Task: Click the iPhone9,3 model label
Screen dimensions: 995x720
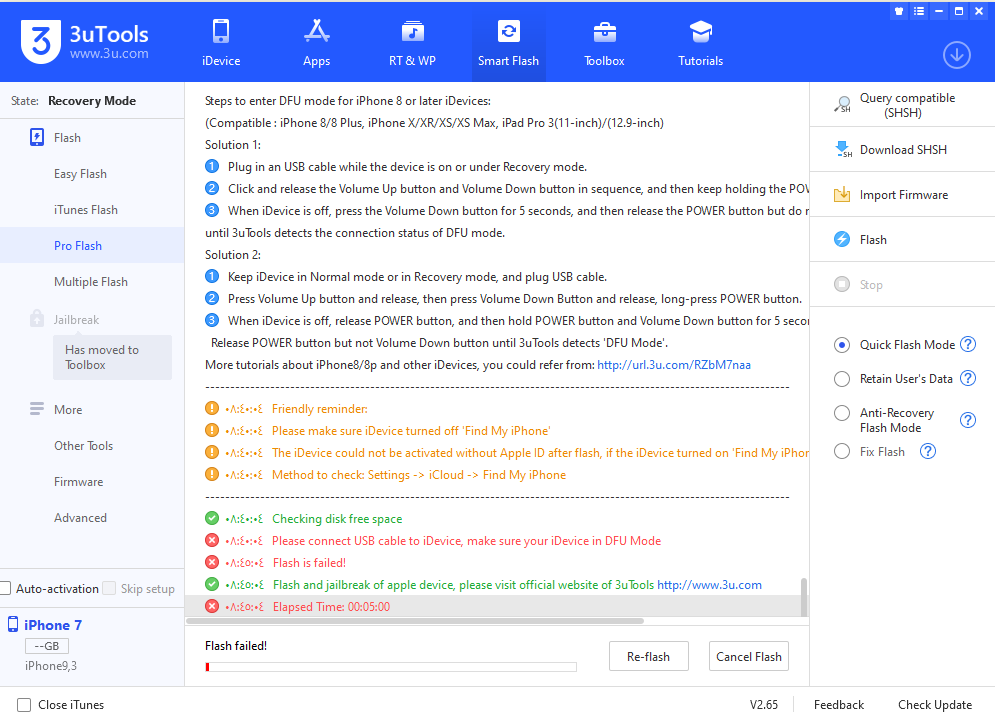Action: tap(51, 665)
